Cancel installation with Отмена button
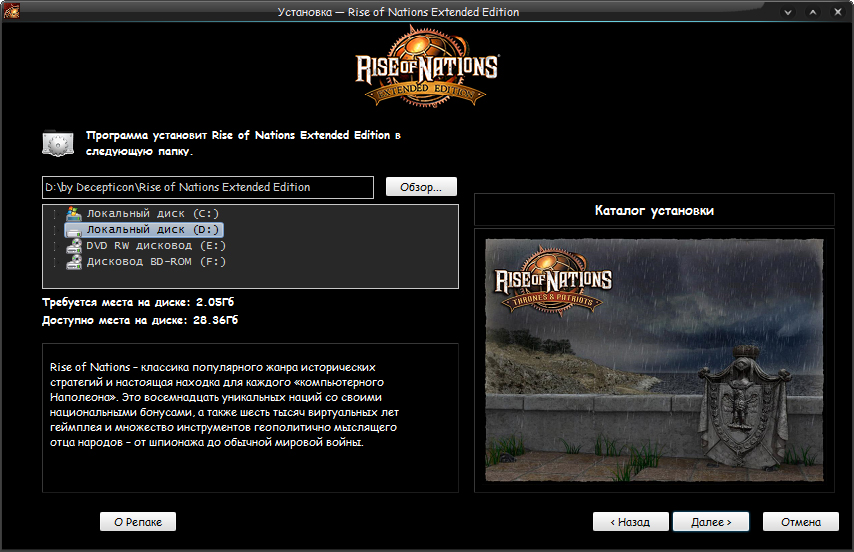The image size is (854, 552). coord(800,522)
